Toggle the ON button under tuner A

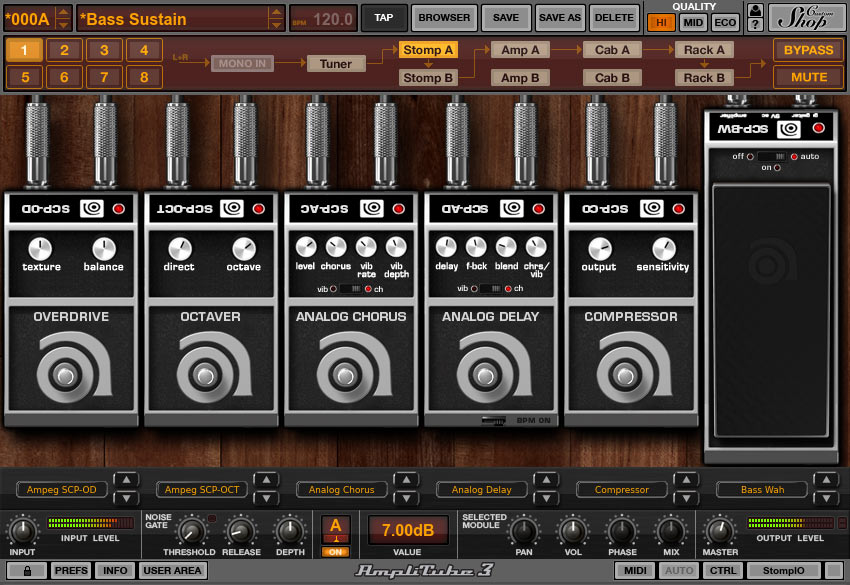pos(336,552)
